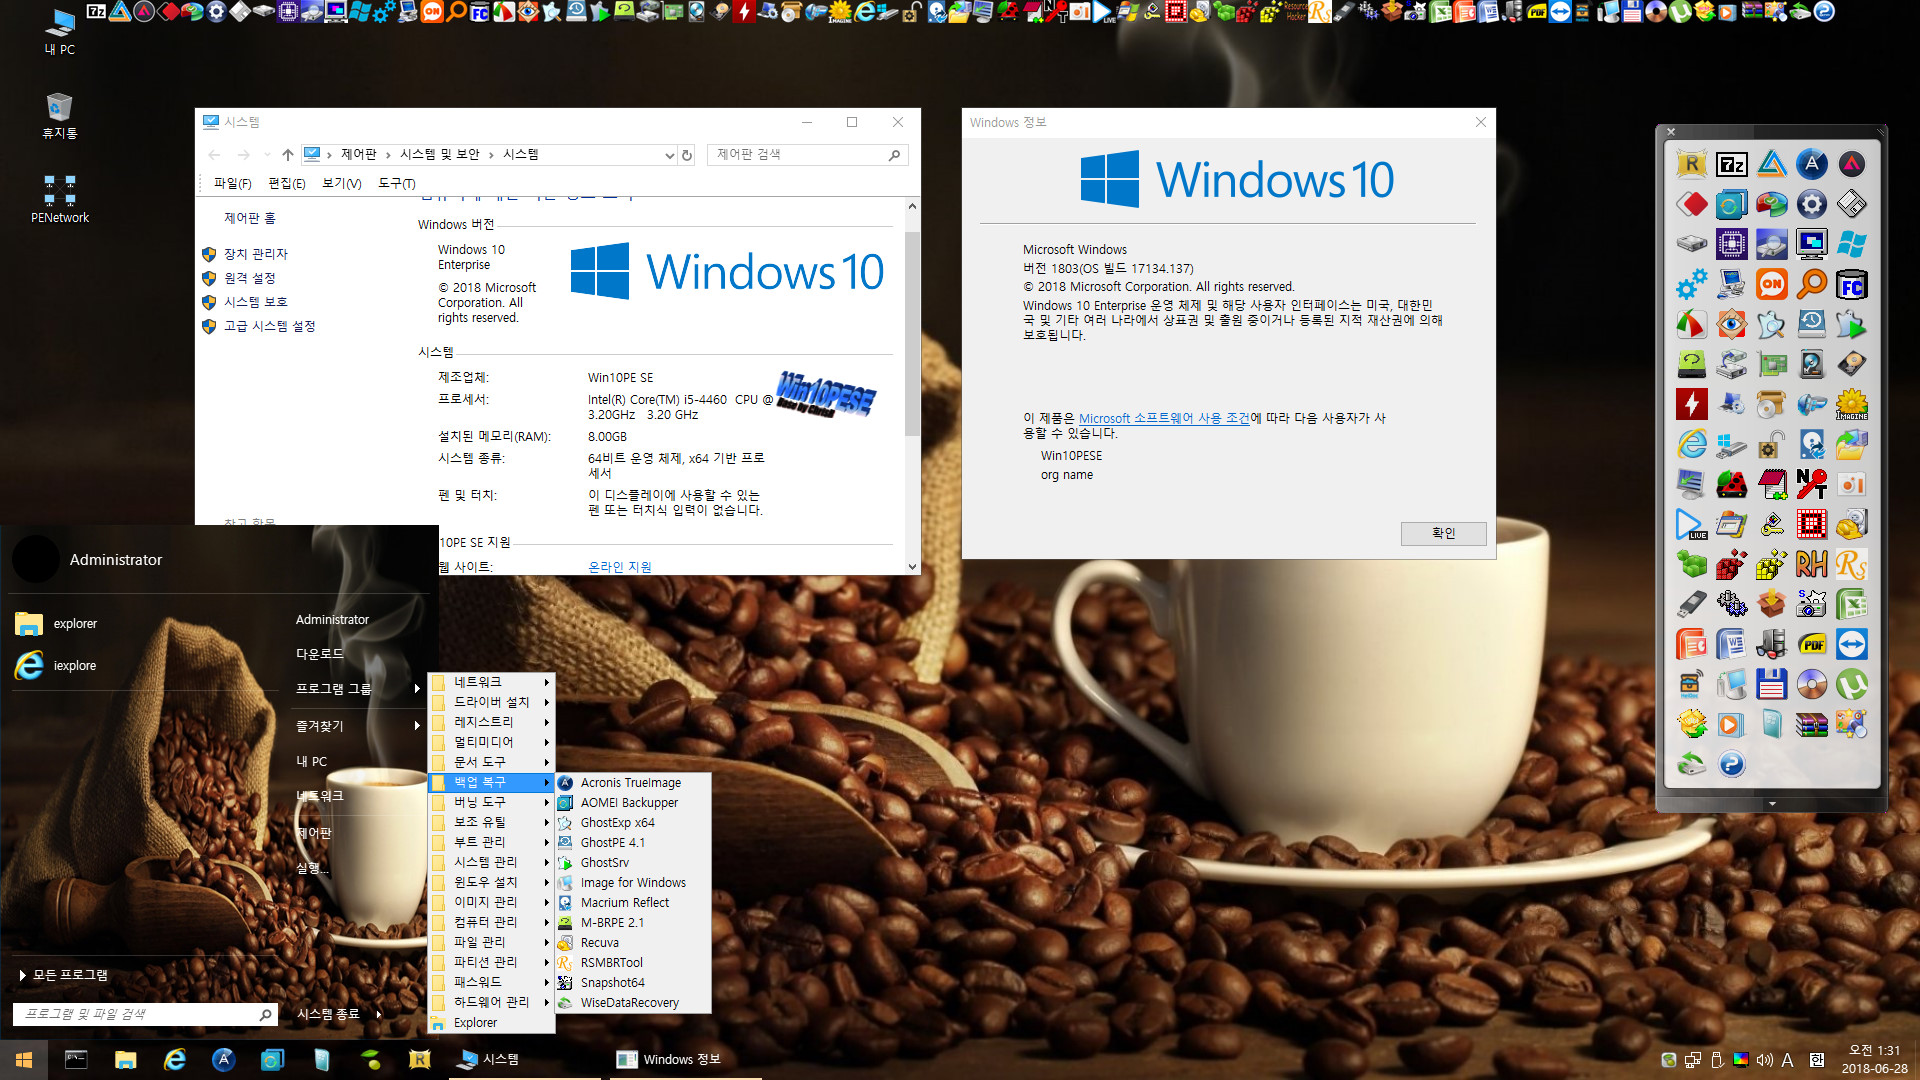Open the 파일(F) menu
Screen dimensions: 1920x1080
232,183
